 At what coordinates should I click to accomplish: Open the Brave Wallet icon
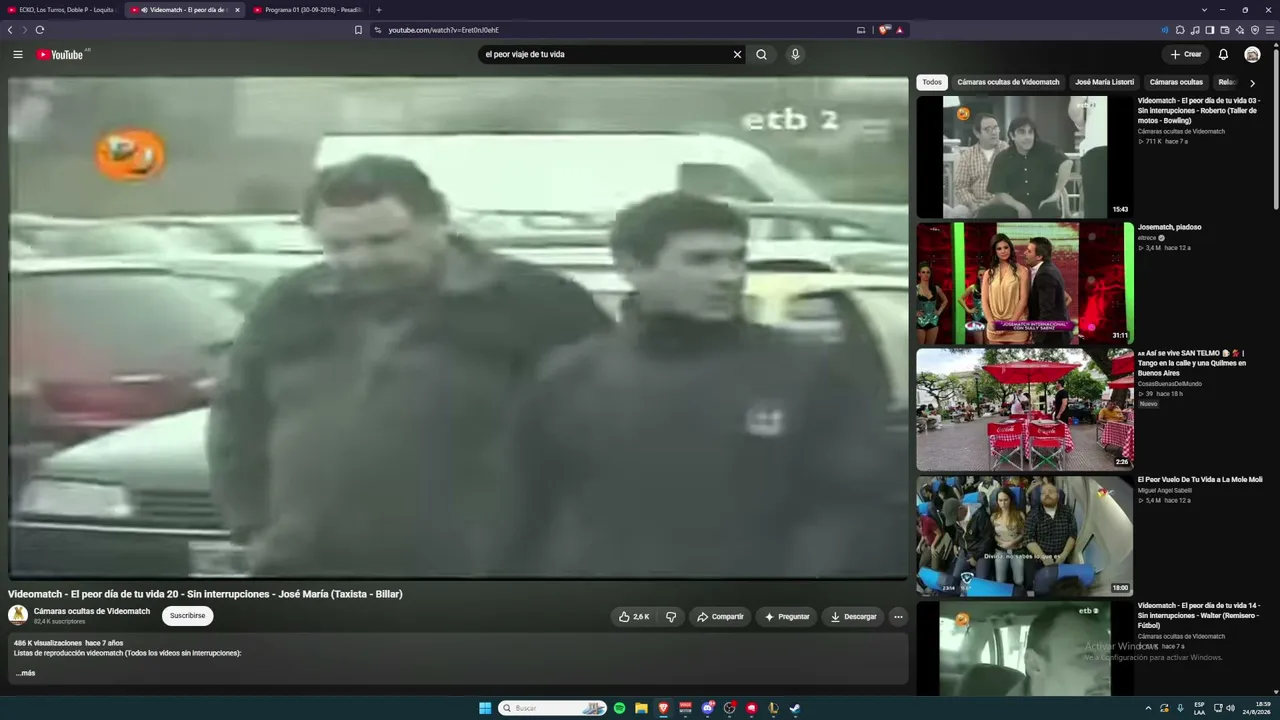[x=1225, y=30]
